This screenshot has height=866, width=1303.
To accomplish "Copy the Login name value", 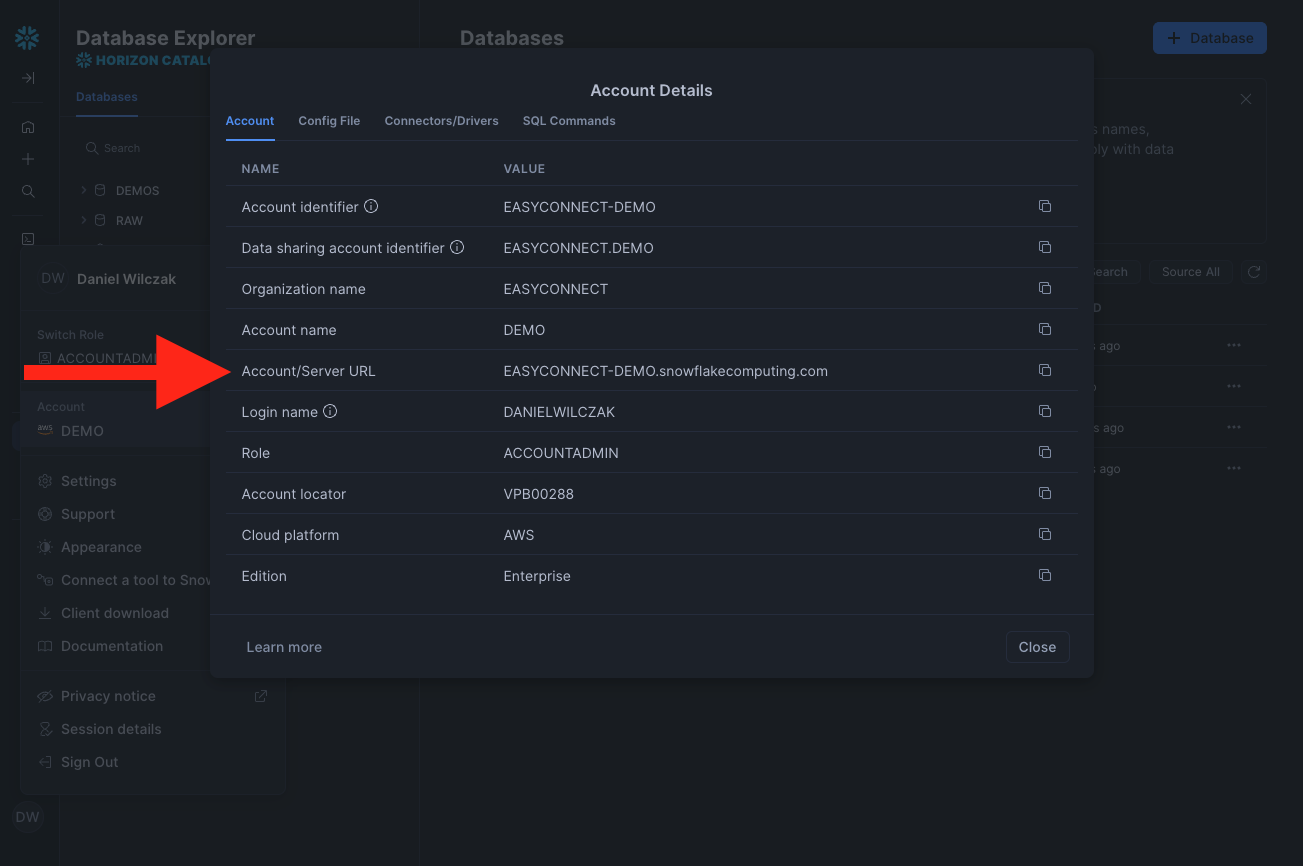I will coord(1044,412).
